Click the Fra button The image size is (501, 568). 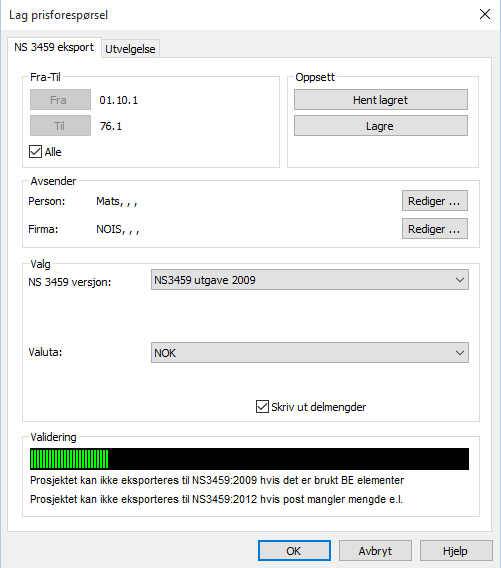tap(60, 100)
